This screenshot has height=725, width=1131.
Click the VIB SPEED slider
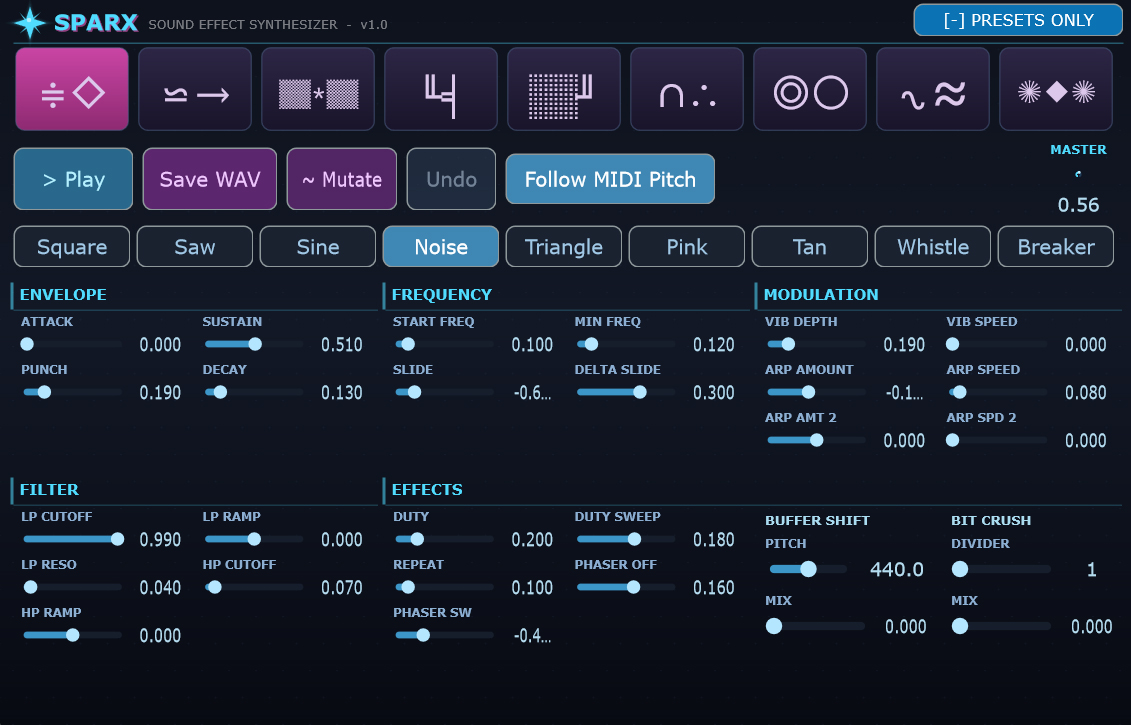998,344
